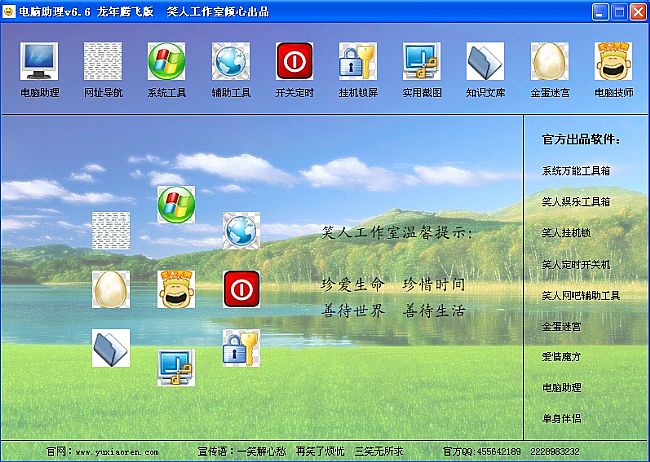Screen dimensions: 650x462
Task: Click unlabeled Windows orb icon over landscape
Action: [176, 204]
